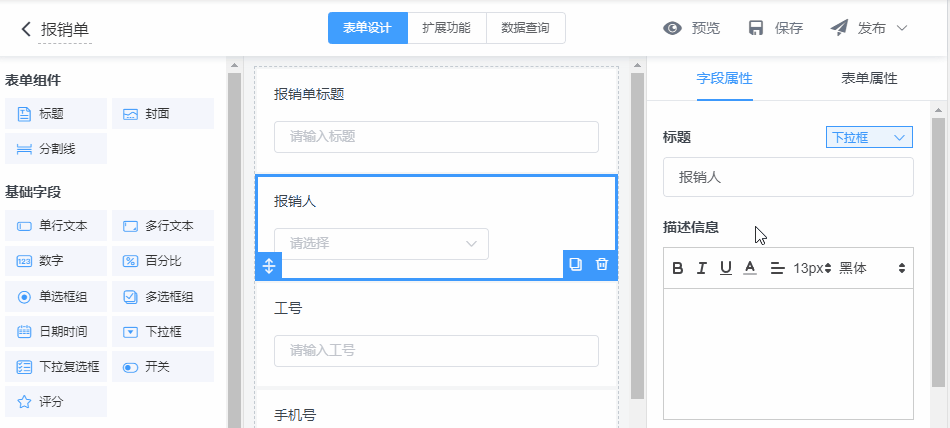Click the 发布 paper plane icon
The width and height of the screenshot is (950, 428).
click(x=839, y=28)
